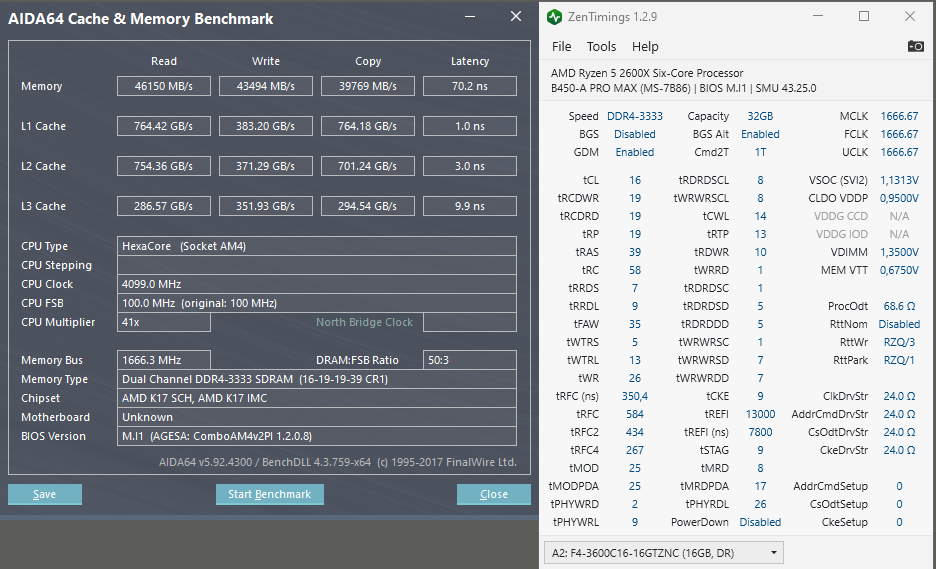This screenshot has height=569, width=936.
Task: Minimize the AIDA64 benchmark window
Action: click(x=470, y=17)
